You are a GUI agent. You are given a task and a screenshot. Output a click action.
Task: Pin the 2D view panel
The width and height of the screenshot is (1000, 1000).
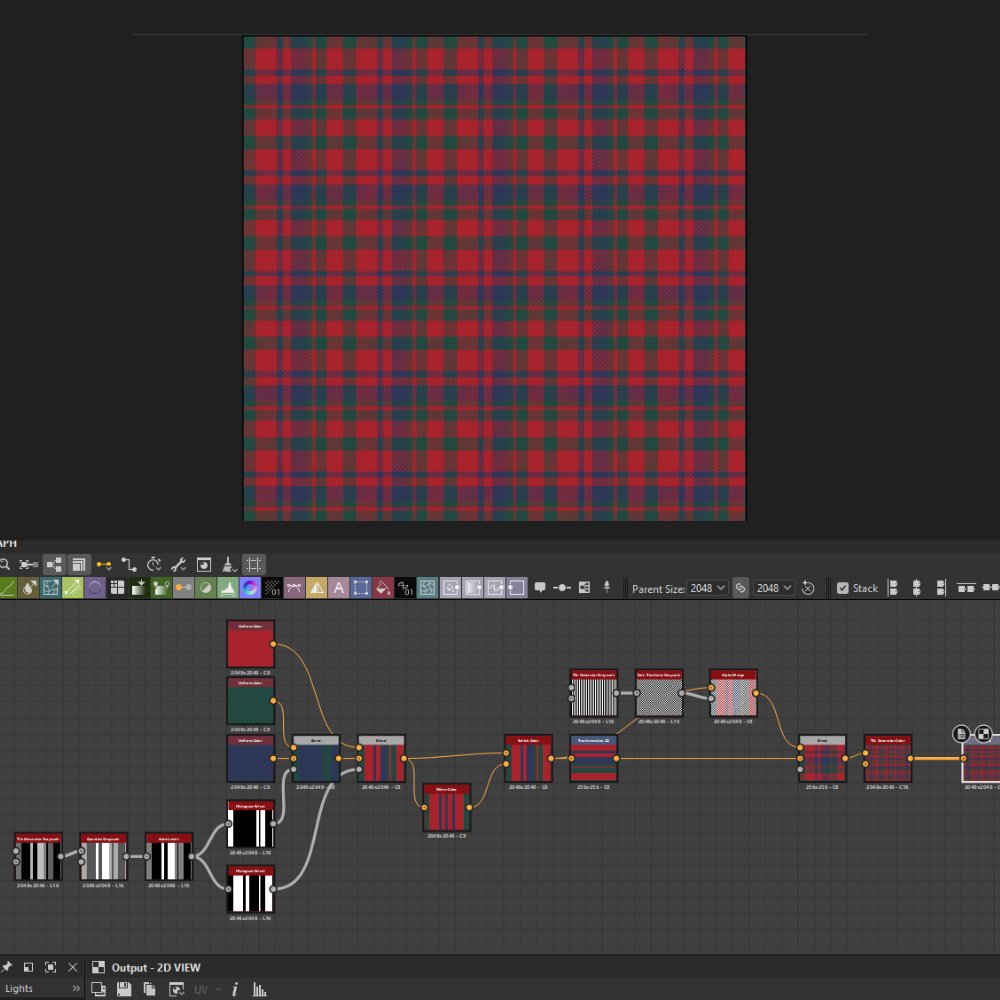[6, 967]
